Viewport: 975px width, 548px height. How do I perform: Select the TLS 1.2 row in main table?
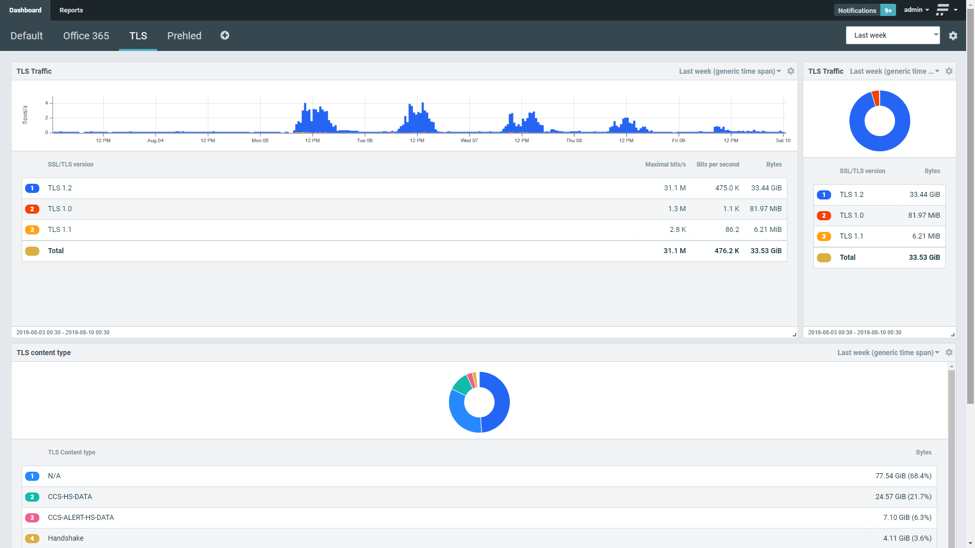pos(404,188)
